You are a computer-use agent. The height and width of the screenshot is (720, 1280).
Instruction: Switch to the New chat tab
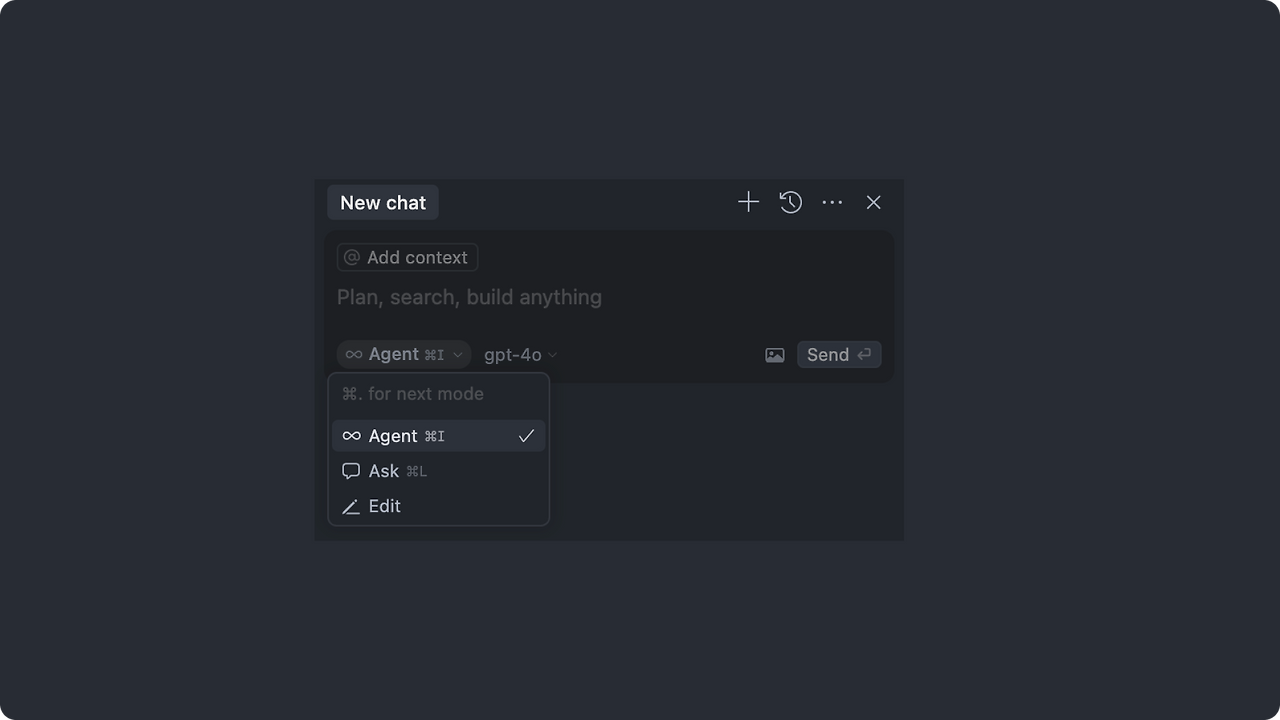tap(383, 203)
